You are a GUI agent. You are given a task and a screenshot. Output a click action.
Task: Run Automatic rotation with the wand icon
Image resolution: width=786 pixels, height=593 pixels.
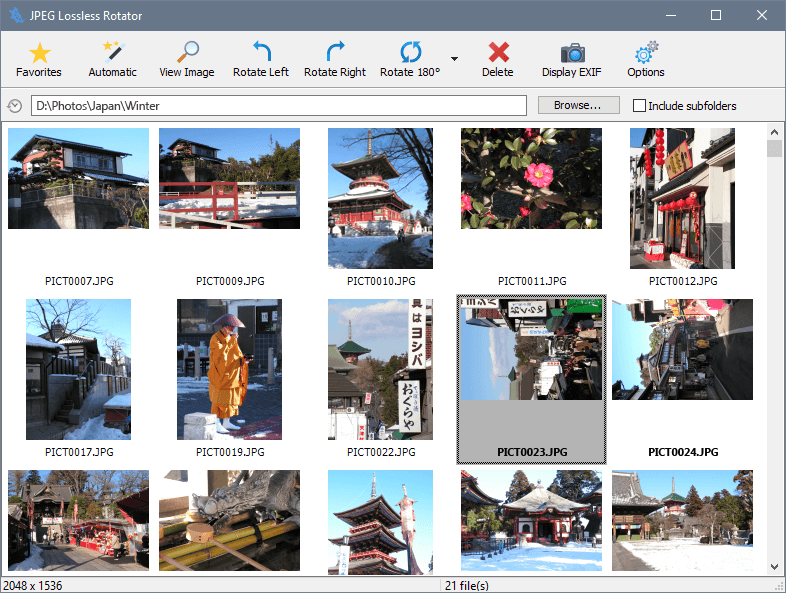(x=112, y=60)
